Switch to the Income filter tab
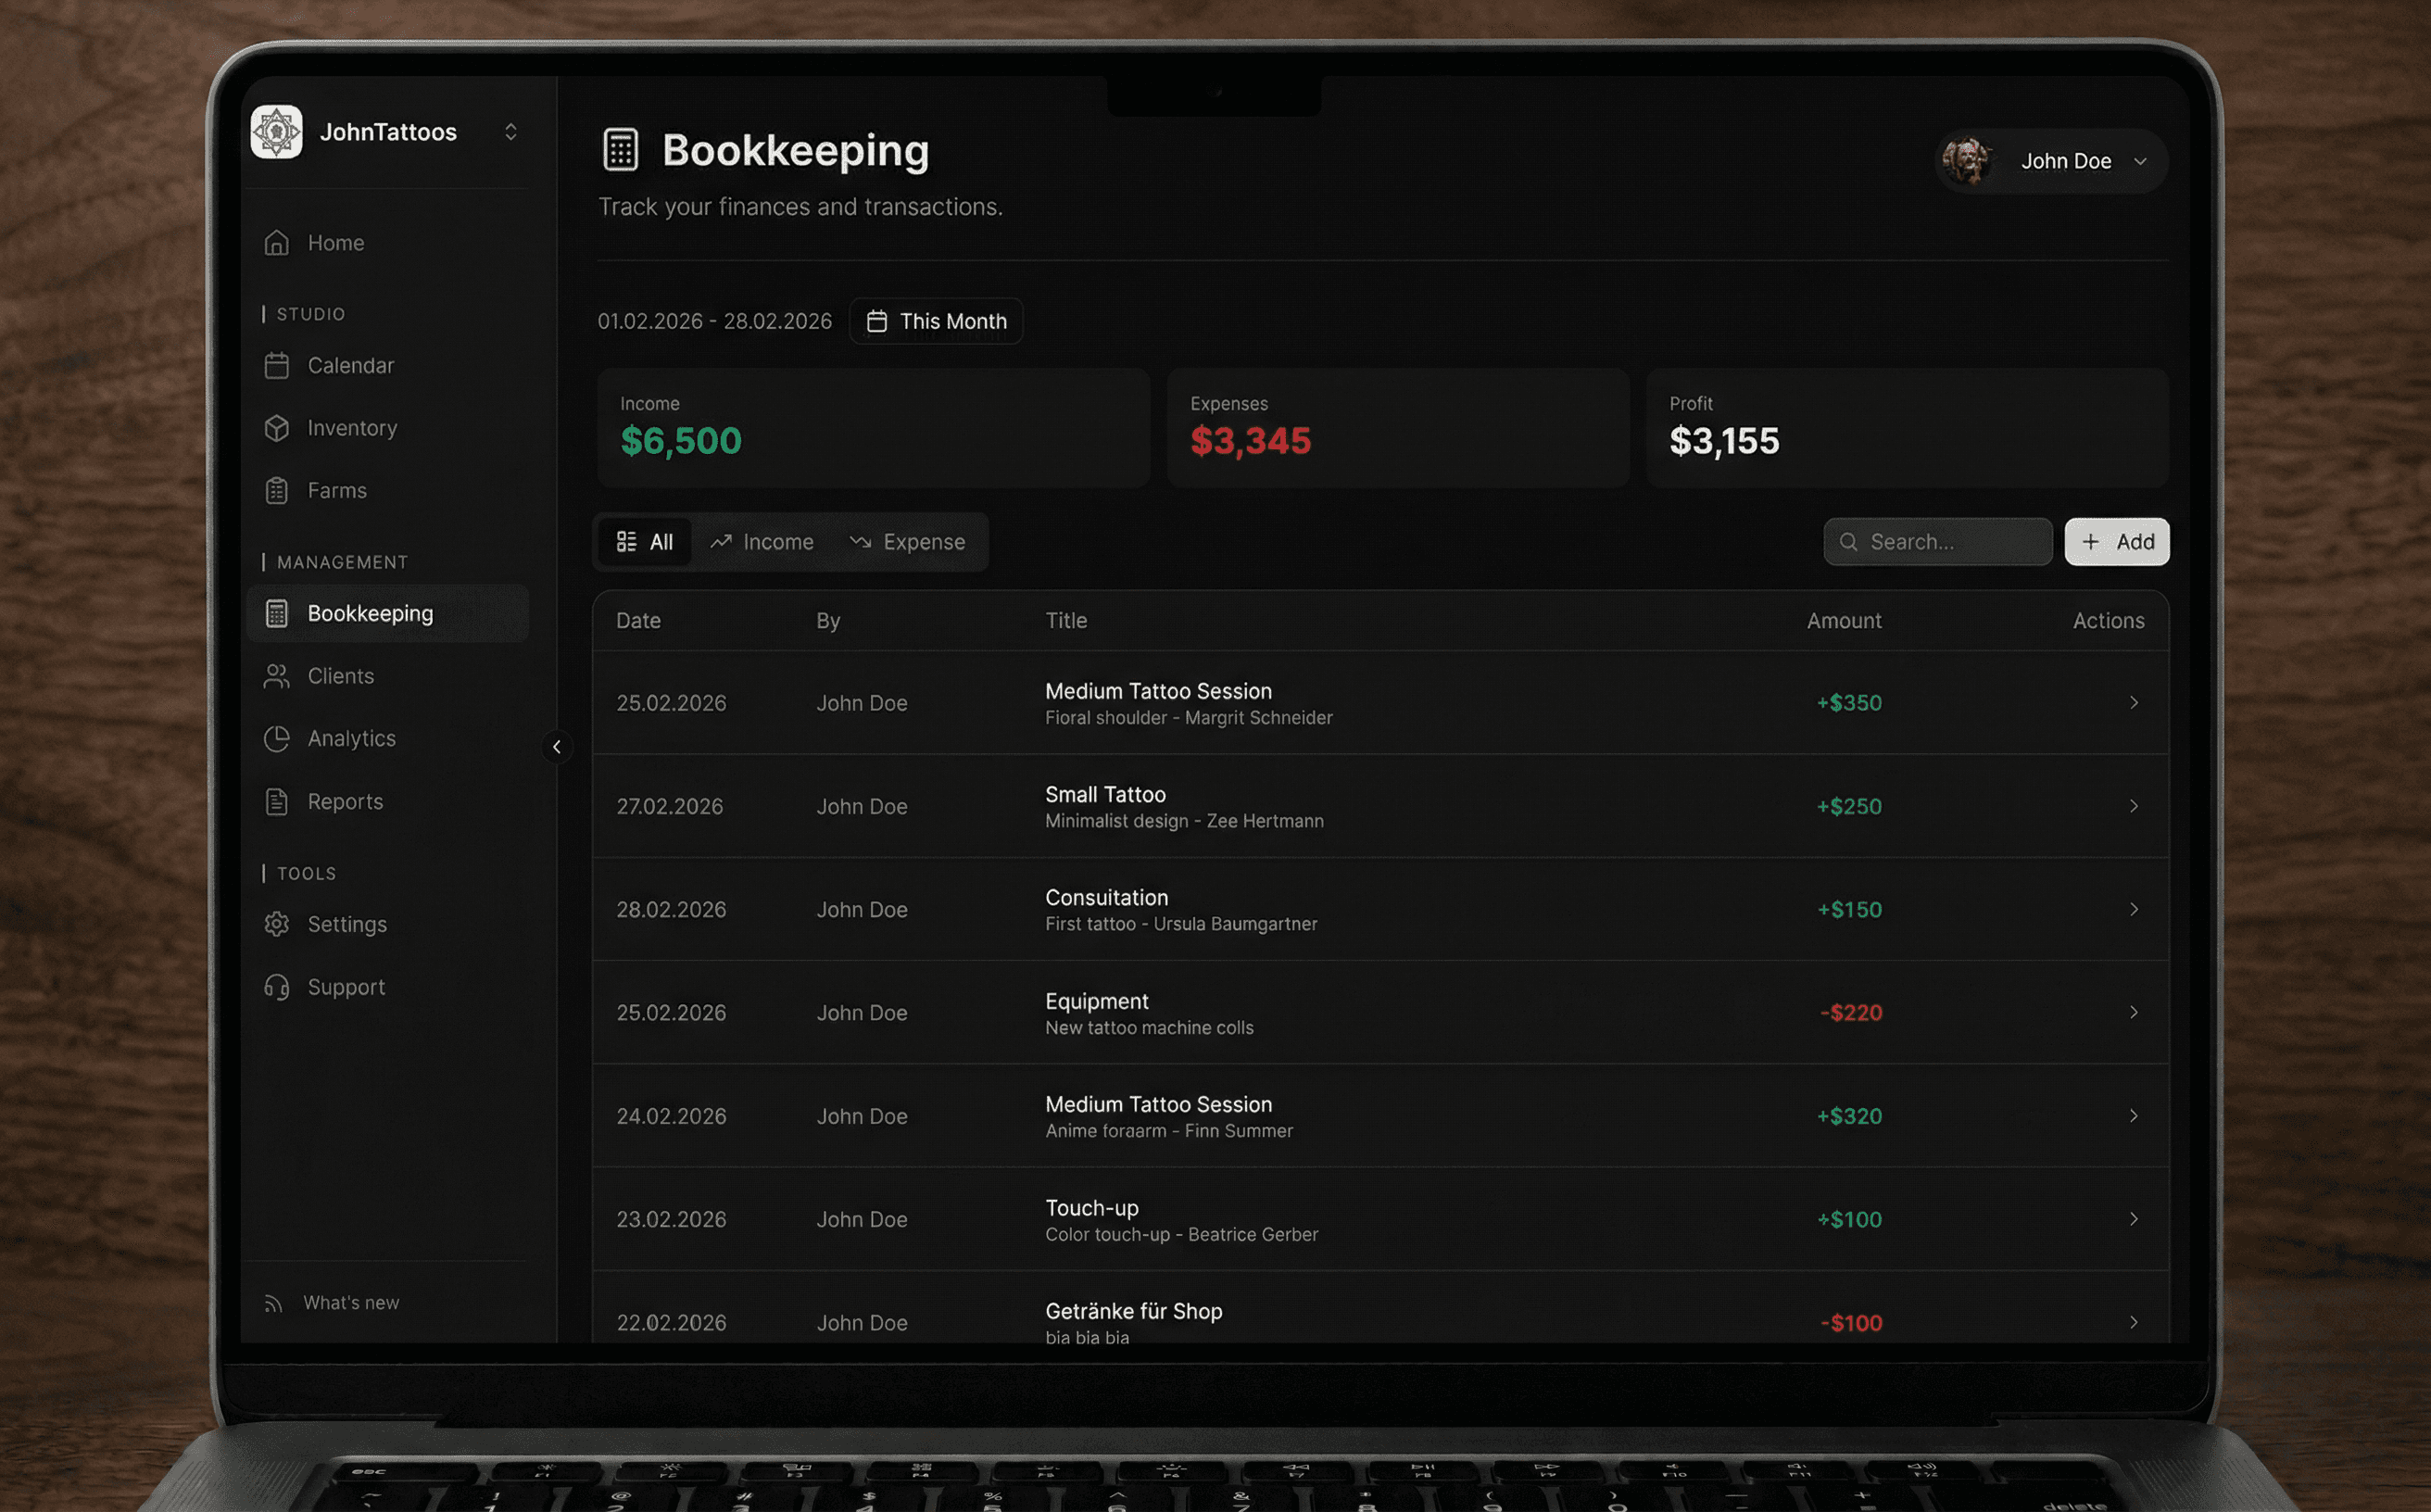Image resolution: width=2431 pixels, height=1512 pixels. coord(762,542)
